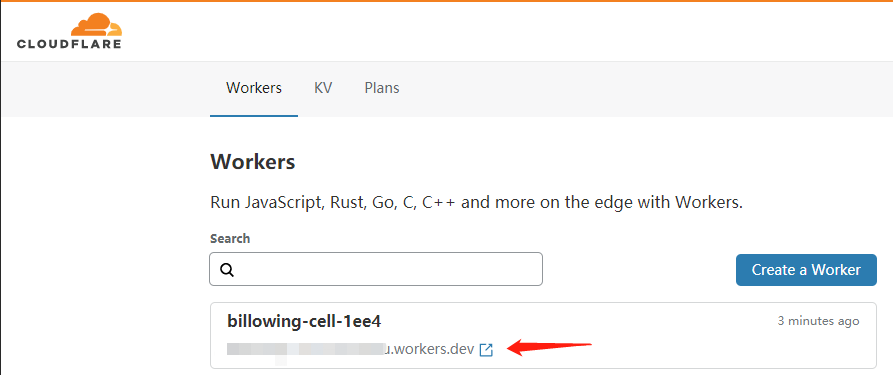This screenshot has height=375, width=893.
Task: Click the orange Cloudflare cloud logo
Action: (96, 25)
